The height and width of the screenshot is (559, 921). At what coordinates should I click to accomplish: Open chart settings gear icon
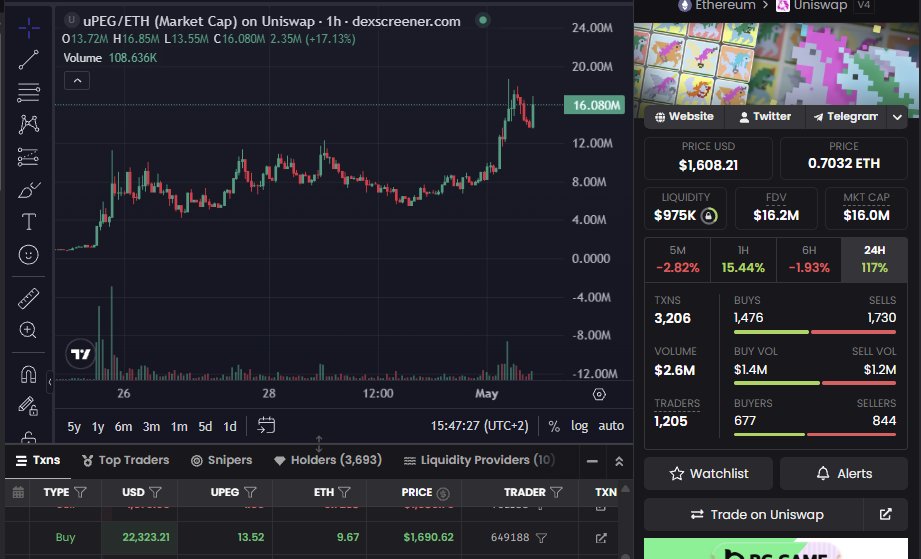599,395
